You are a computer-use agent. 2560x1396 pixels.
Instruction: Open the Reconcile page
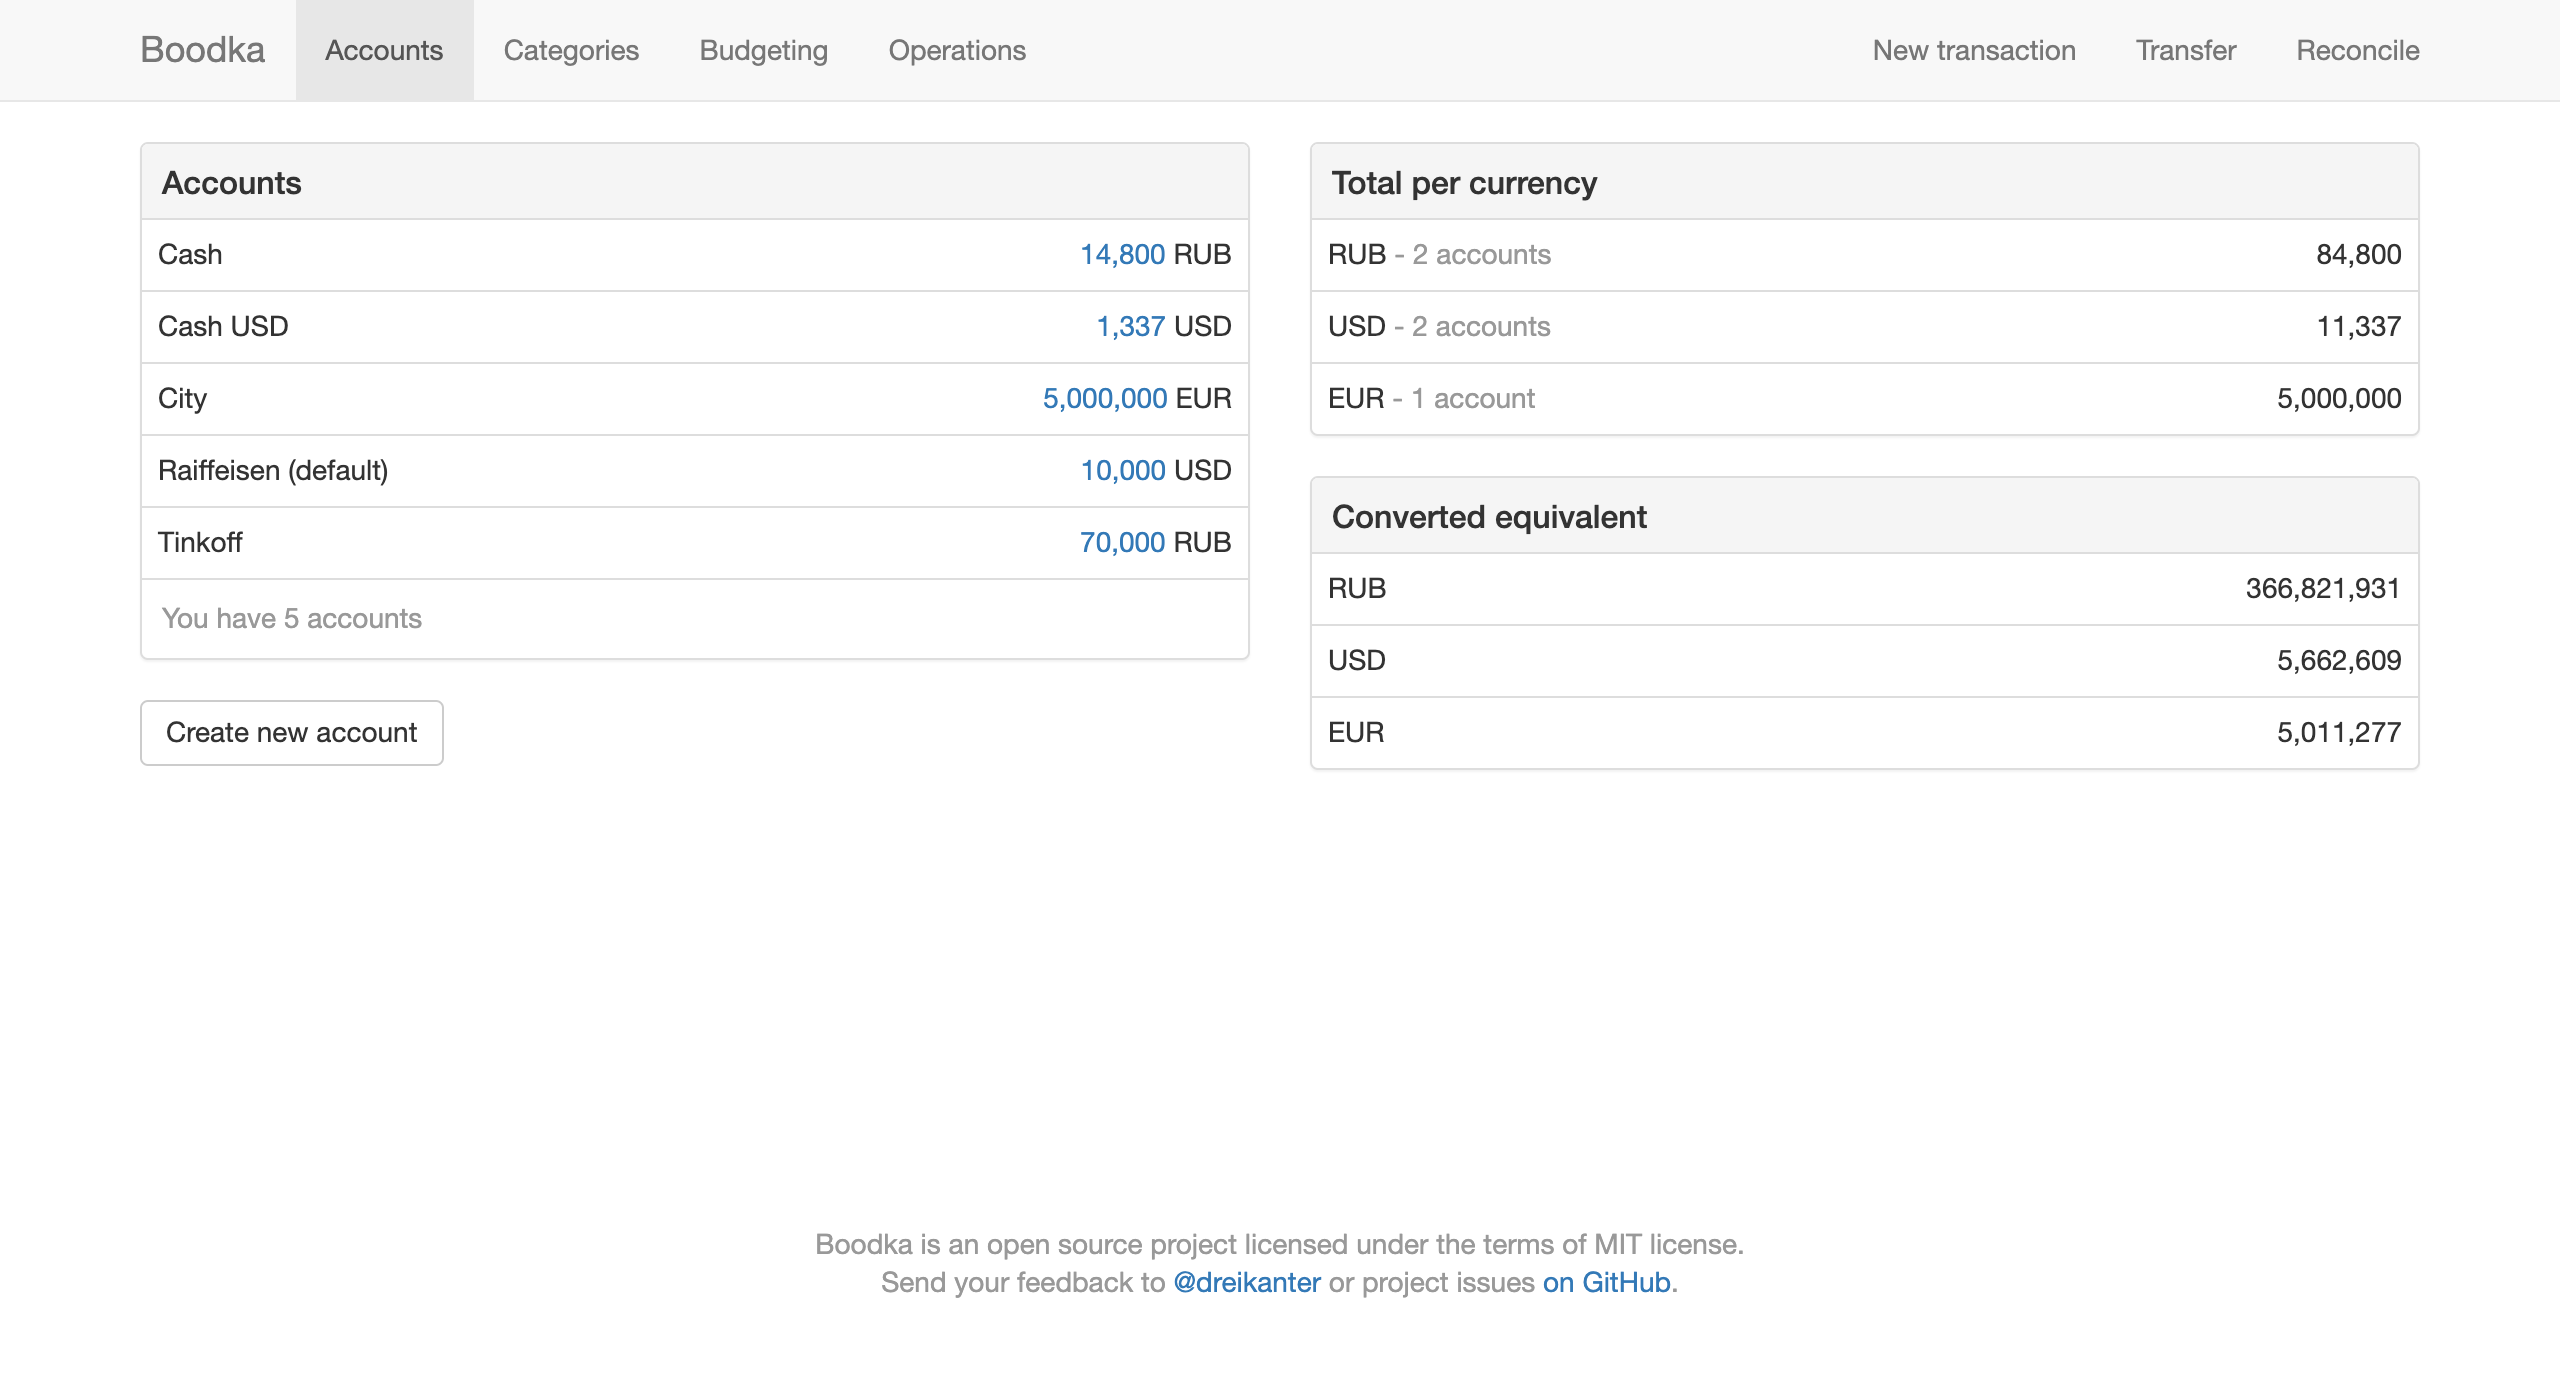coord(2357,50)
